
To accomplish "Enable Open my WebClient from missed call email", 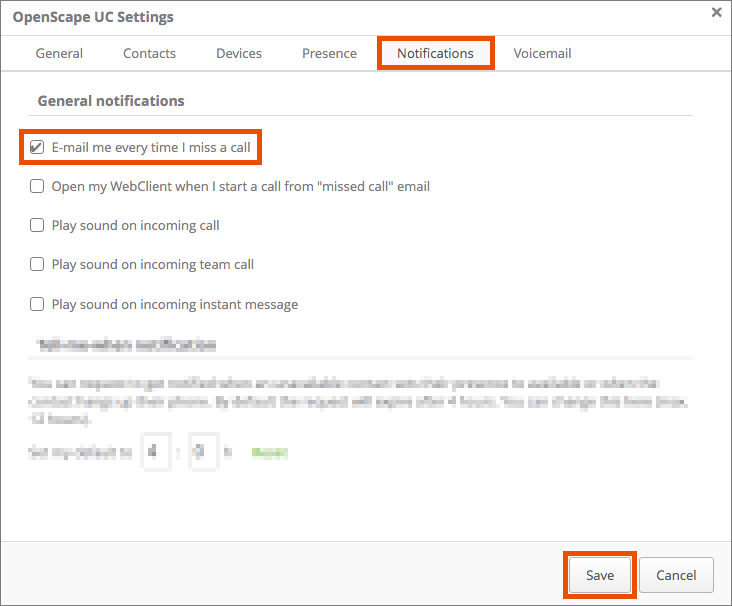I will point(37,186).
